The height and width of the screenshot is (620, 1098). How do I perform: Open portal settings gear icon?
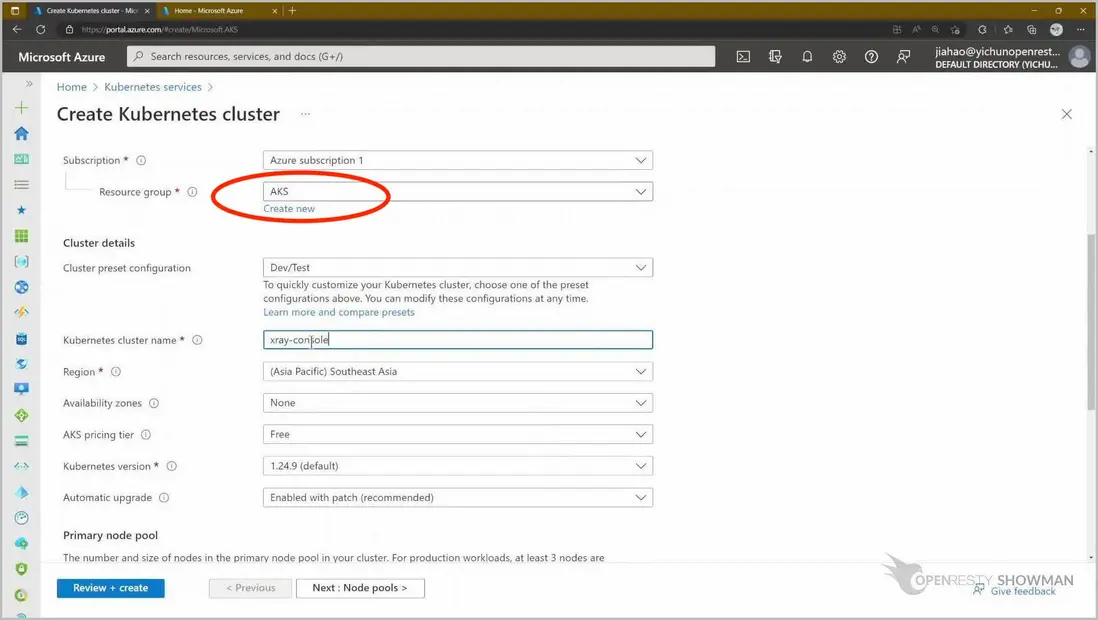839,57
